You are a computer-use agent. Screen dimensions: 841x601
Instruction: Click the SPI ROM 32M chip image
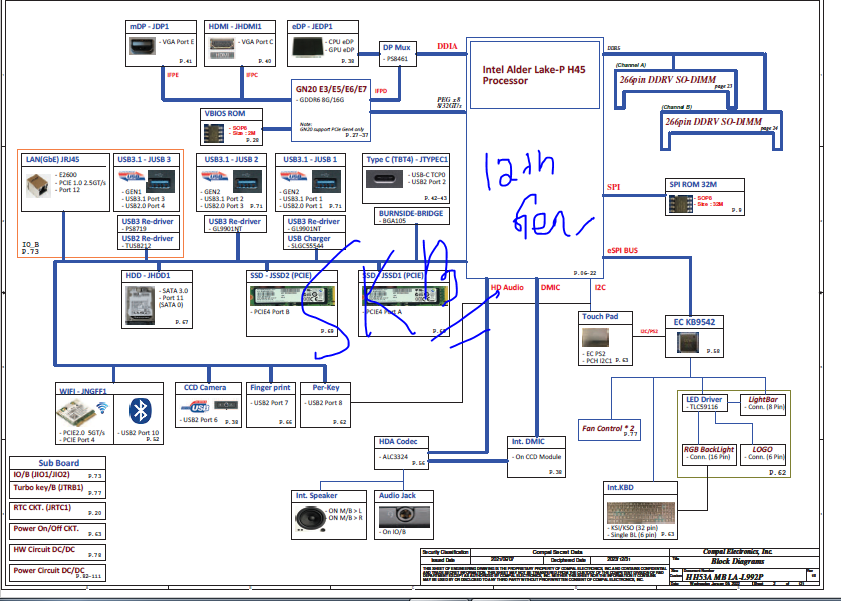coord(681,204)
